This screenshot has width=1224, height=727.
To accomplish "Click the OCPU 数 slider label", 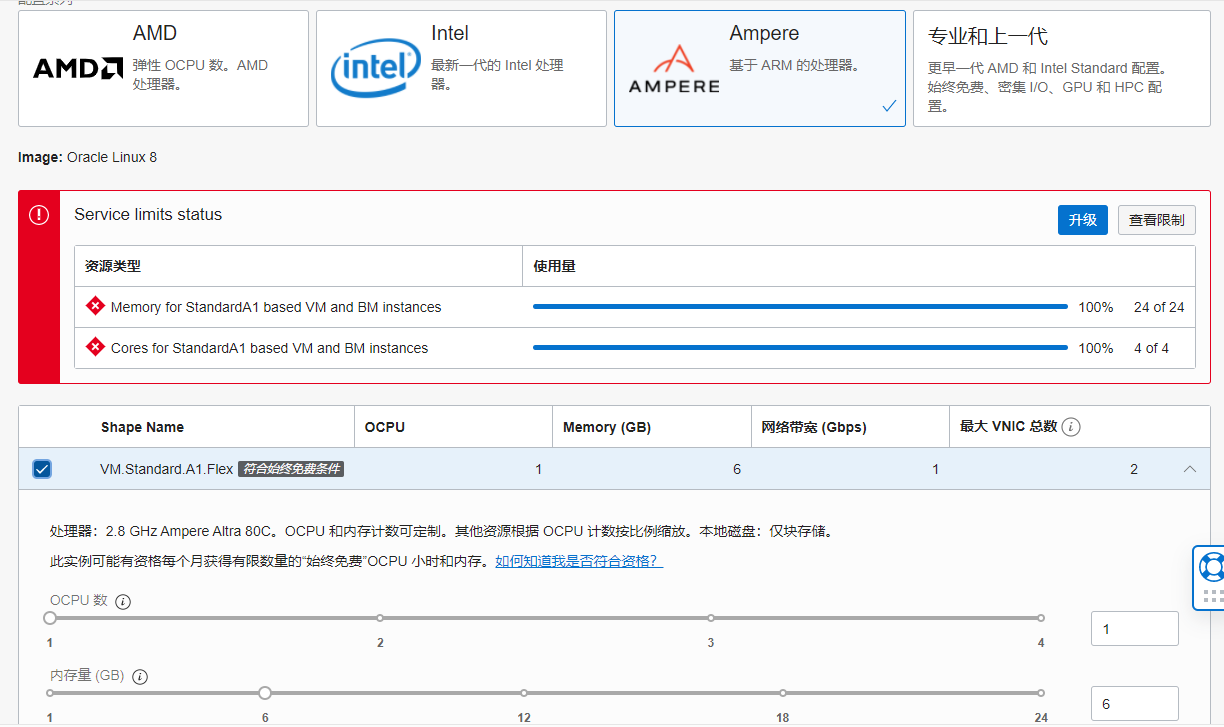I will (x=78, y=601).
